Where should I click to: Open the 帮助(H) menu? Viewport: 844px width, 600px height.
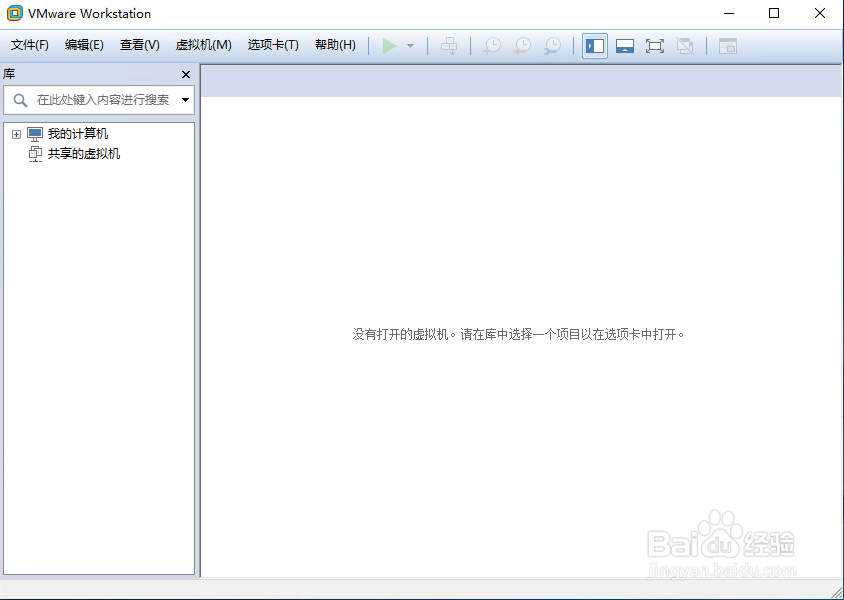pos(335,44)
